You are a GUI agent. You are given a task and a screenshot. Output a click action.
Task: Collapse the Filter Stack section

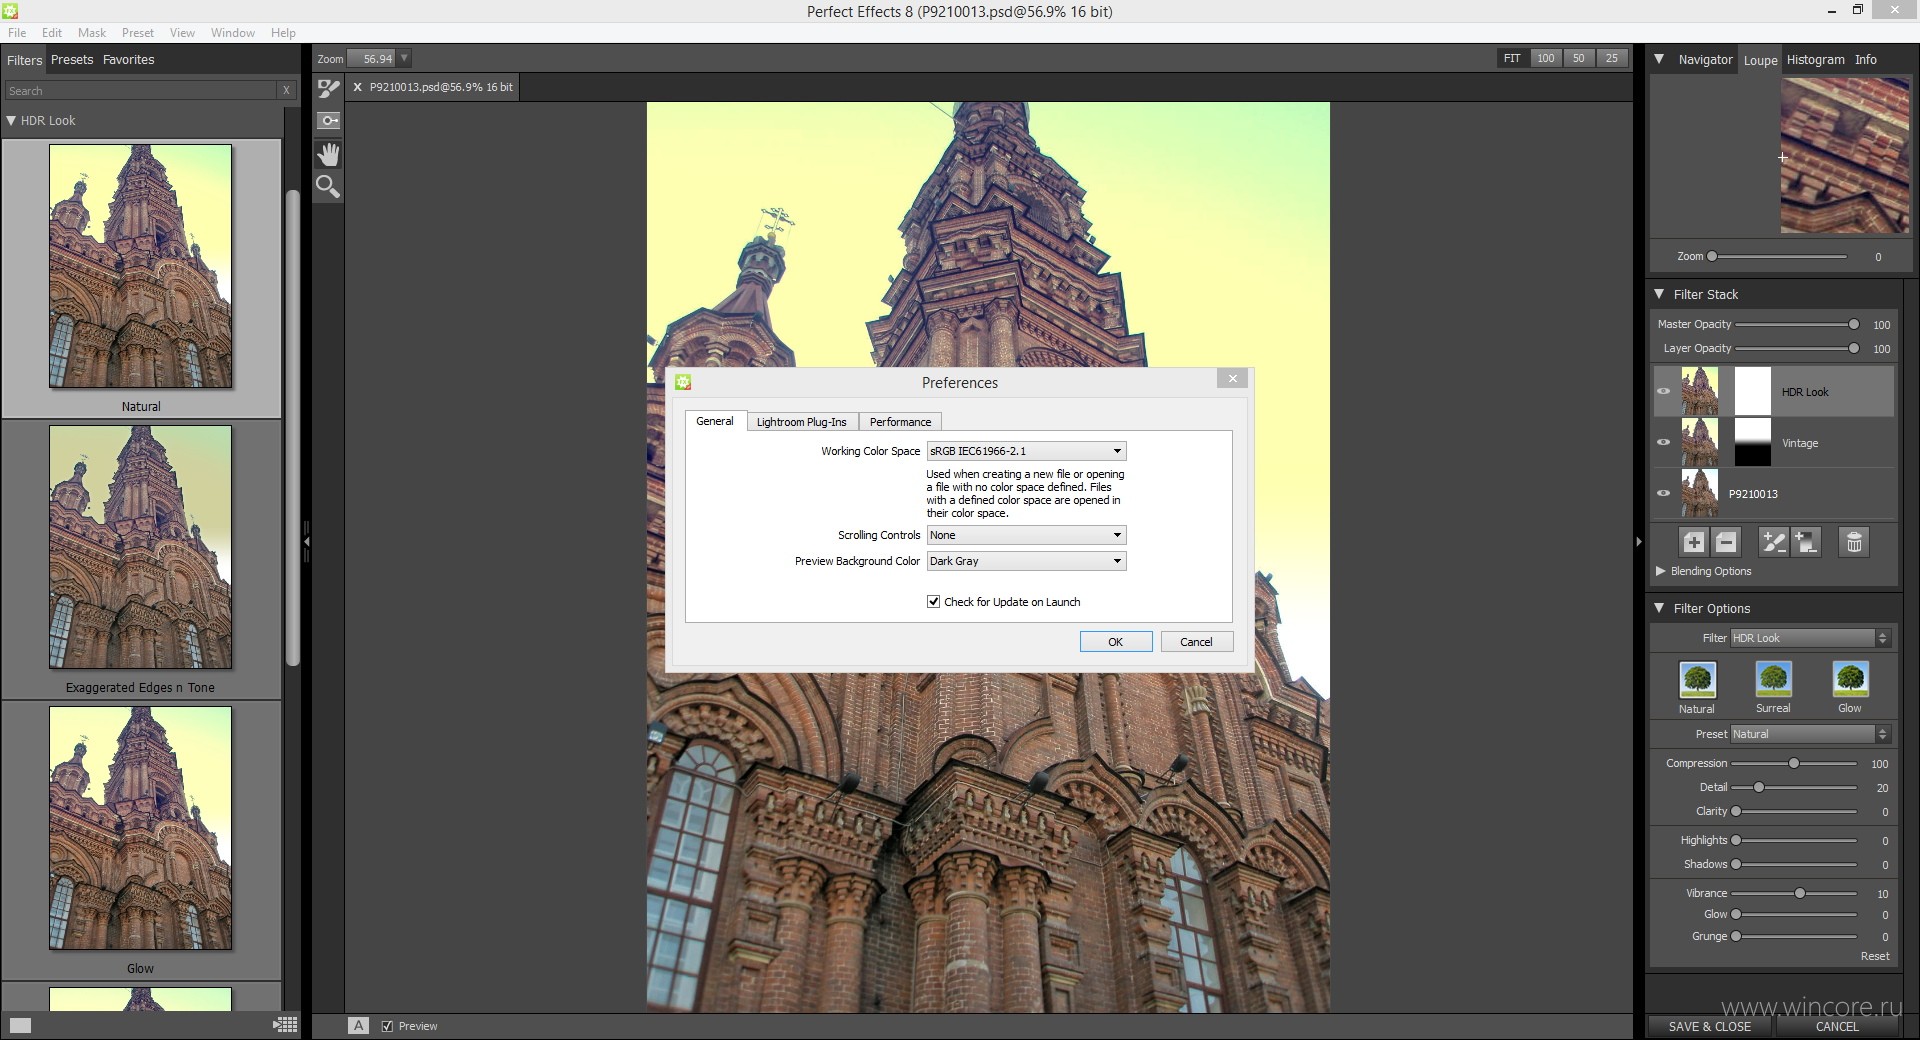1659,294
